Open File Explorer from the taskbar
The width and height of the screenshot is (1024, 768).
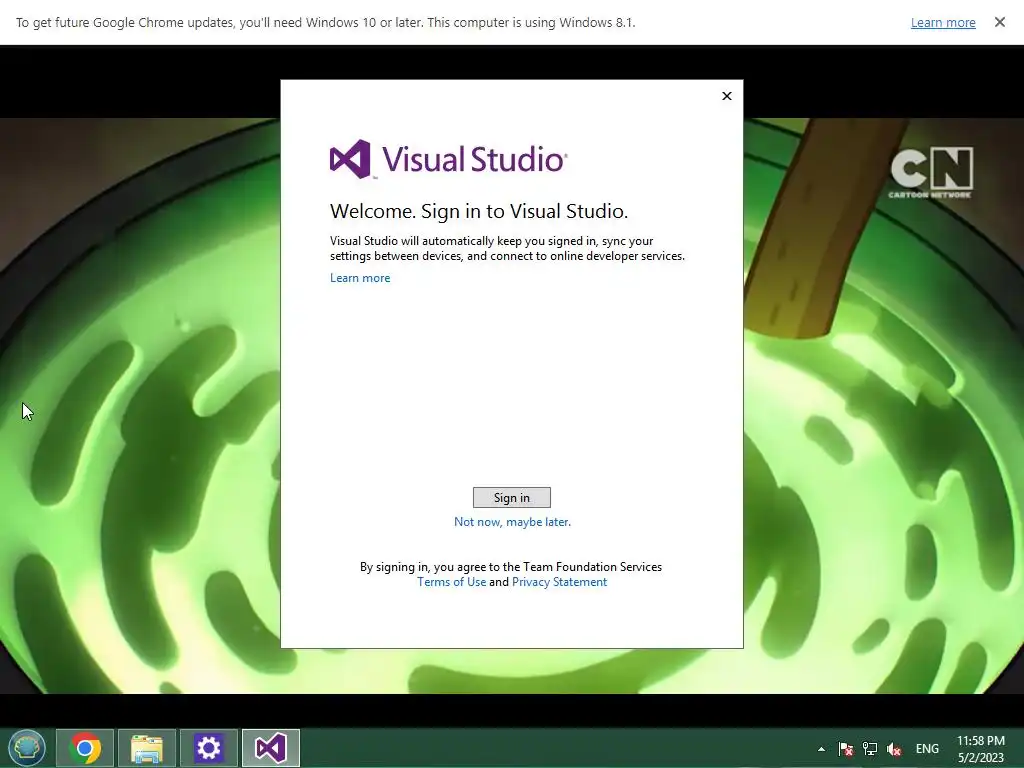click(x=147, y=748)
